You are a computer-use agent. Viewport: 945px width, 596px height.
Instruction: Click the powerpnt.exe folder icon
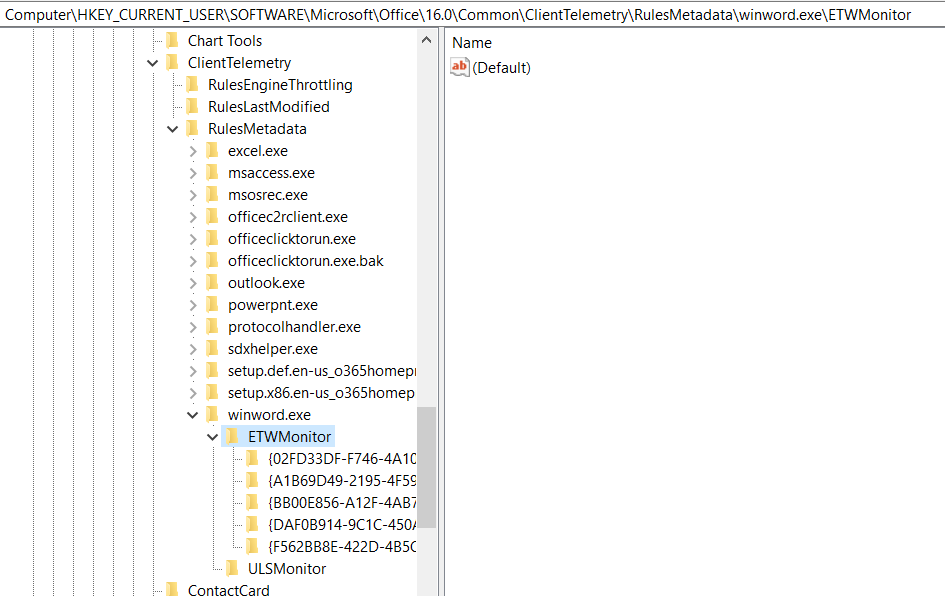point(212,304)
